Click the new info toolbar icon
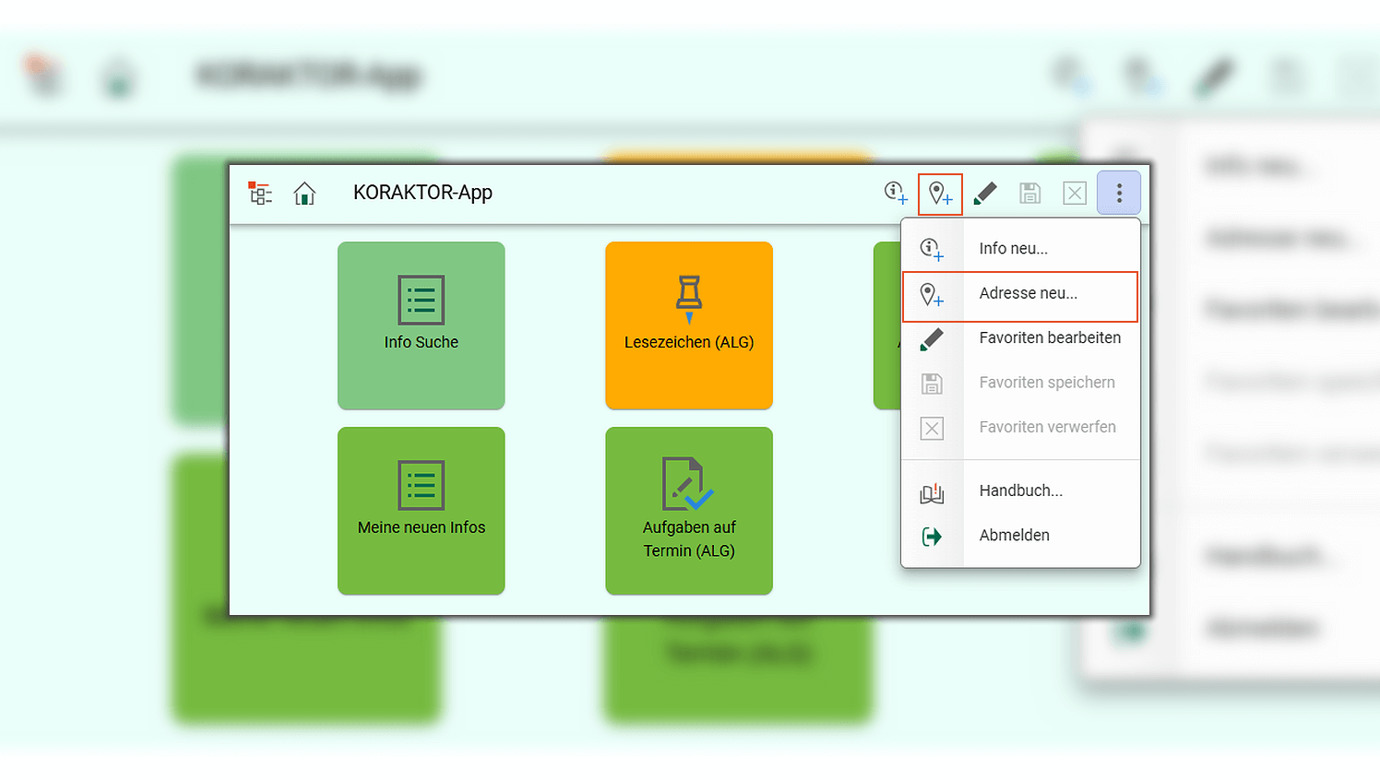This screenshot has height=780, width=1380. (x=896, y=193)
